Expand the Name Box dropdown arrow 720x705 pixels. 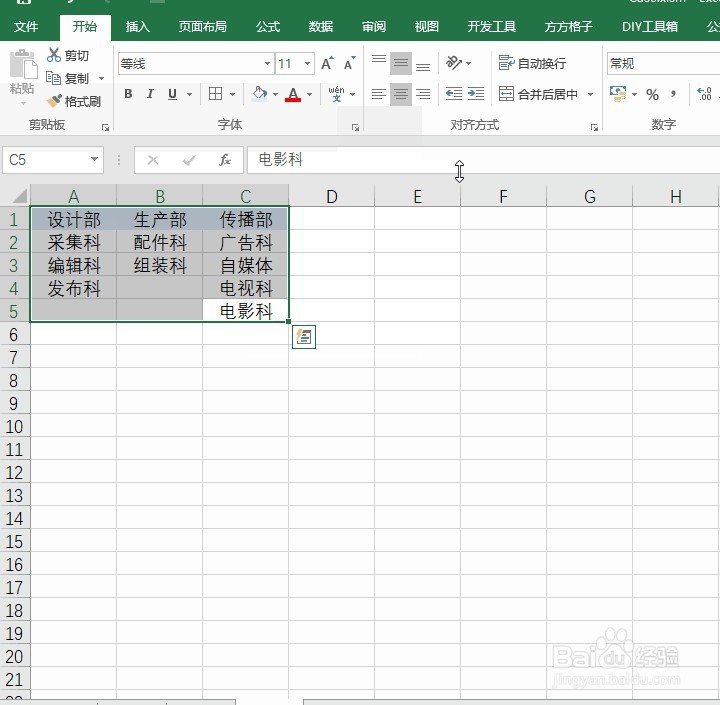(x=94, y=159)
